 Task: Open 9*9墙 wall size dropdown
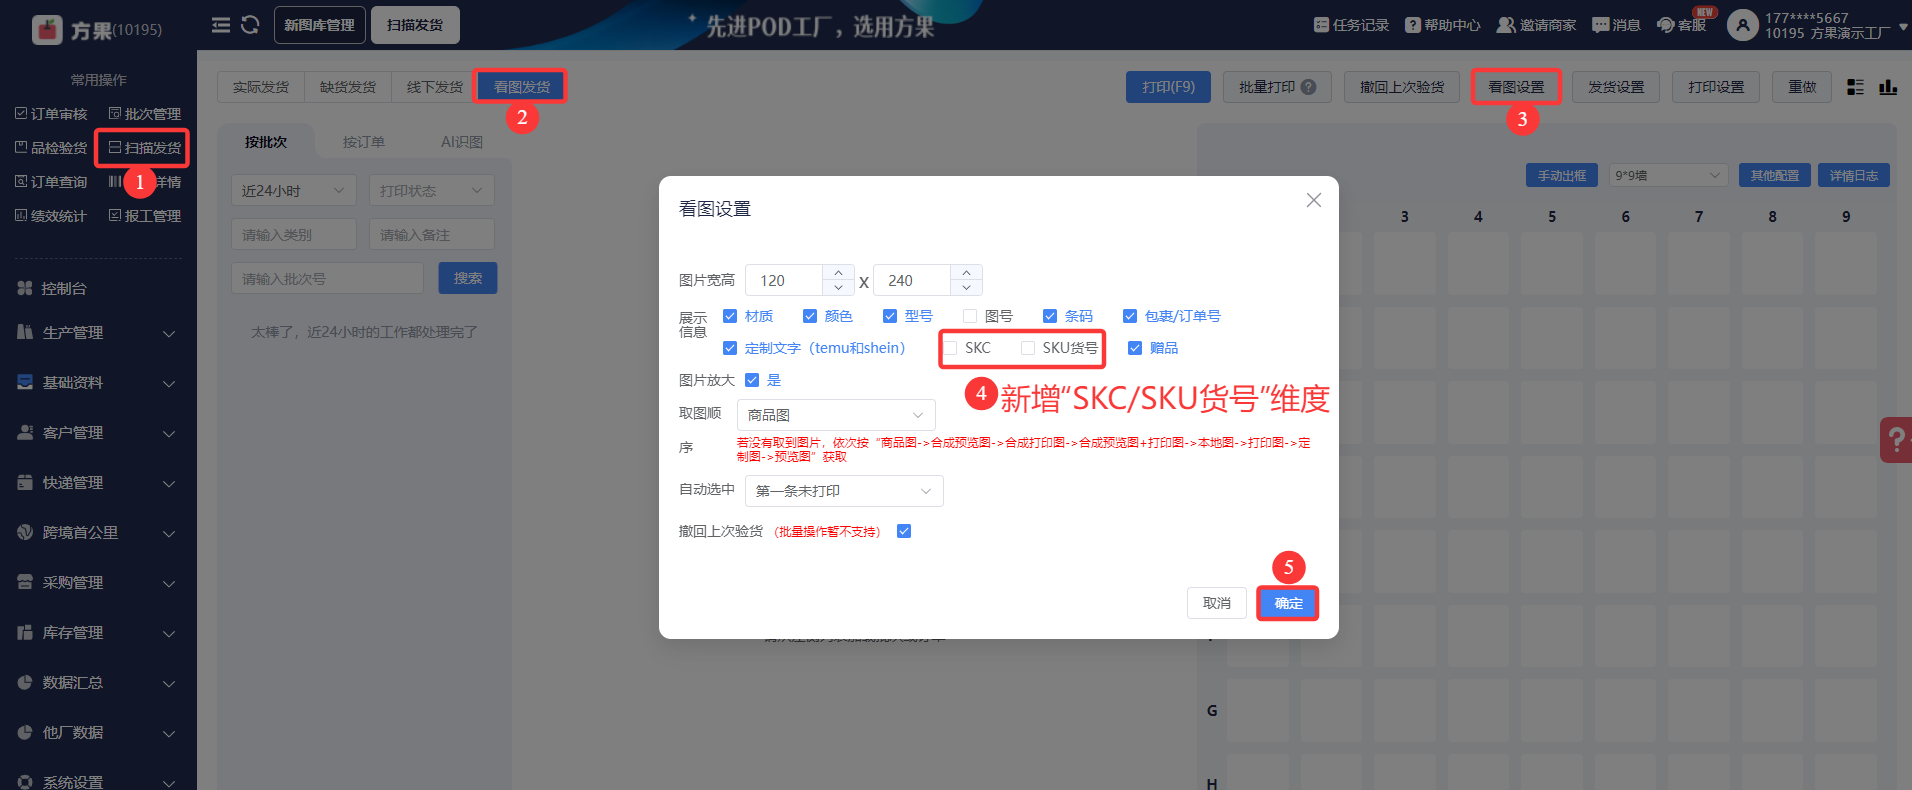1668,175
